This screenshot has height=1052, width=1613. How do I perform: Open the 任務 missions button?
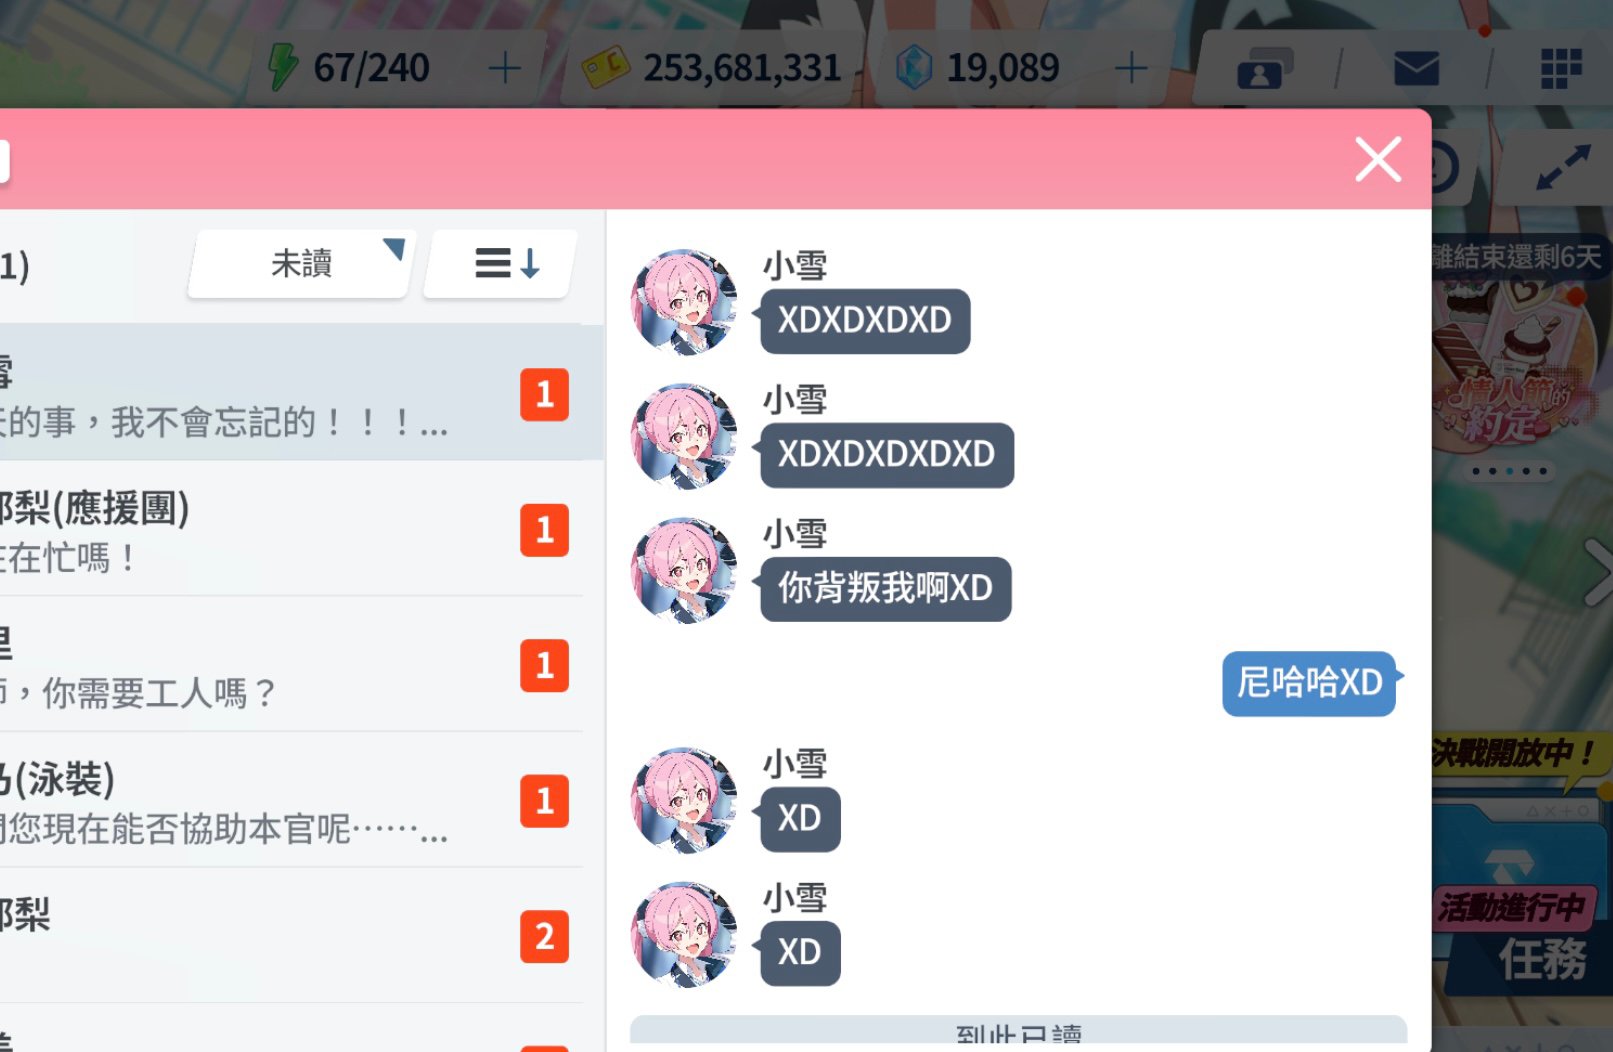[x=1542, y=958]
